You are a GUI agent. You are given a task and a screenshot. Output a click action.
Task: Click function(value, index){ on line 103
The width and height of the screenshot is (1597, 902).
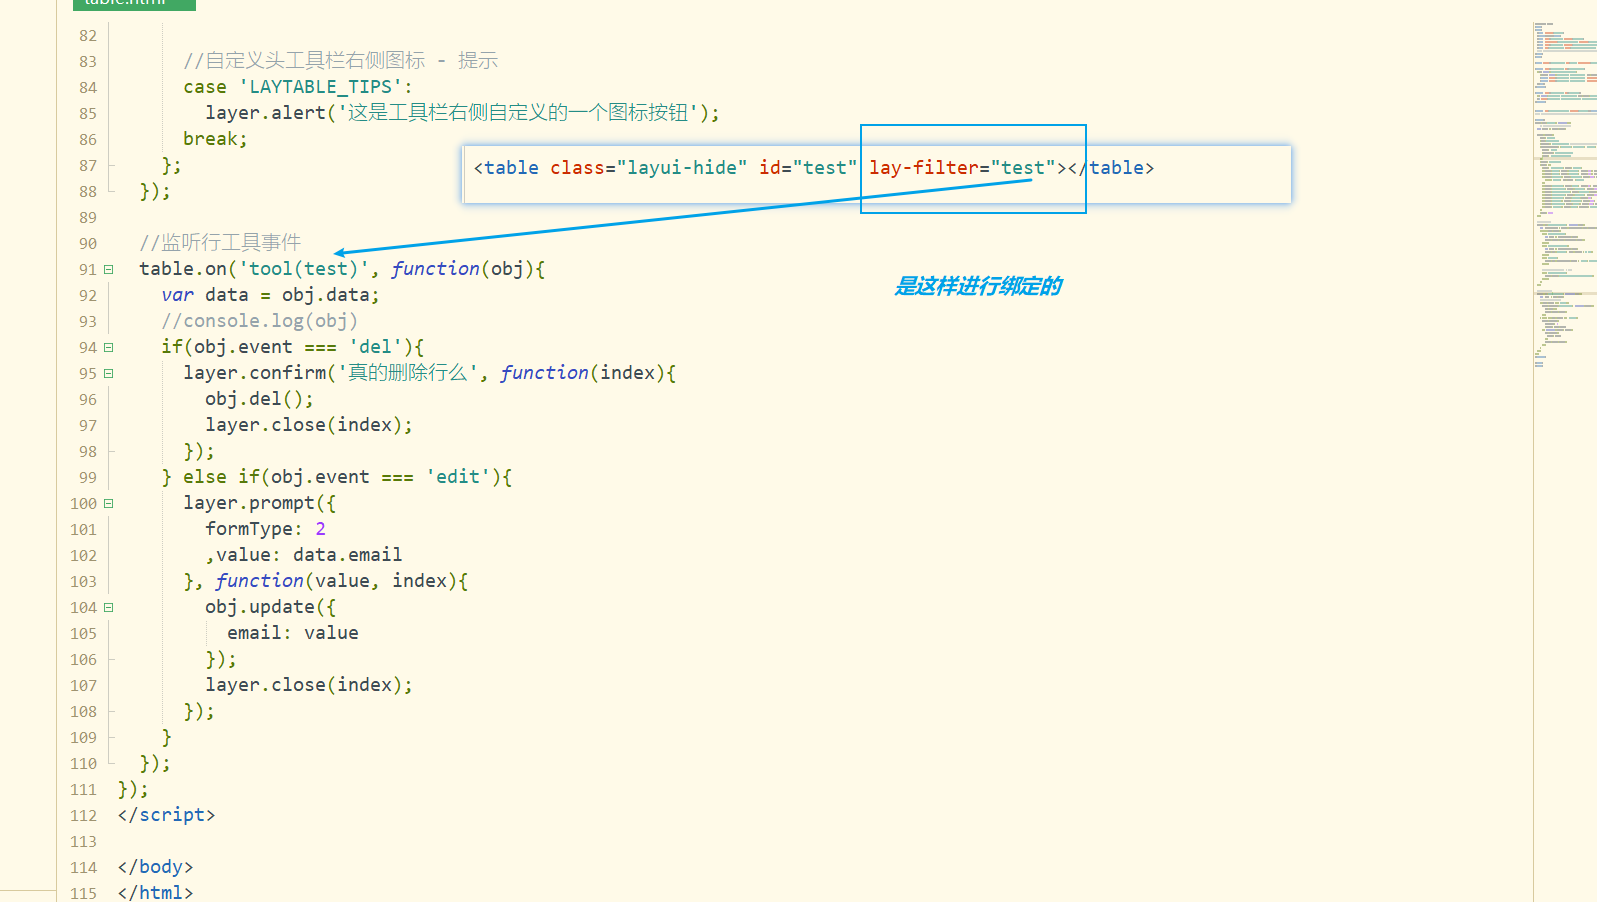tap(342, 581)
